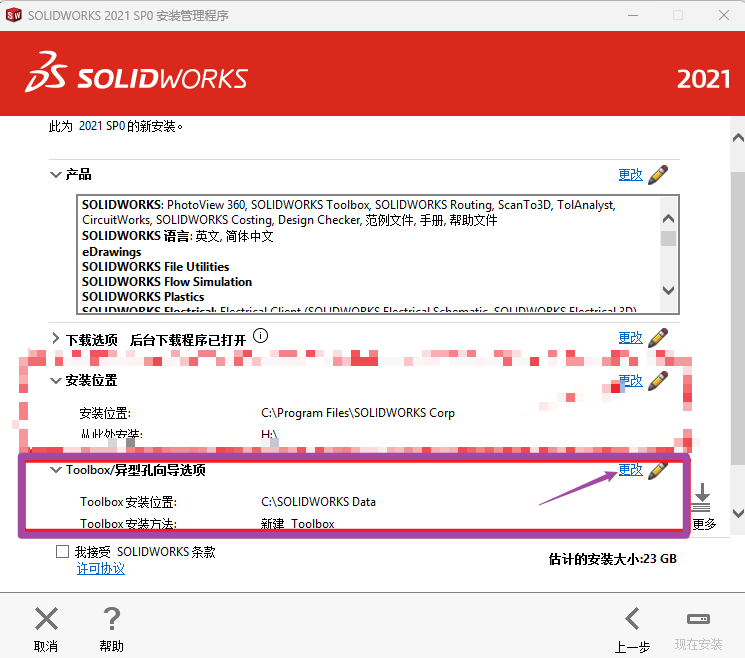The width and height of the screenshot is (745, 658).
Task: Click 更改 link for 安装位置
Action: [630, 381]
